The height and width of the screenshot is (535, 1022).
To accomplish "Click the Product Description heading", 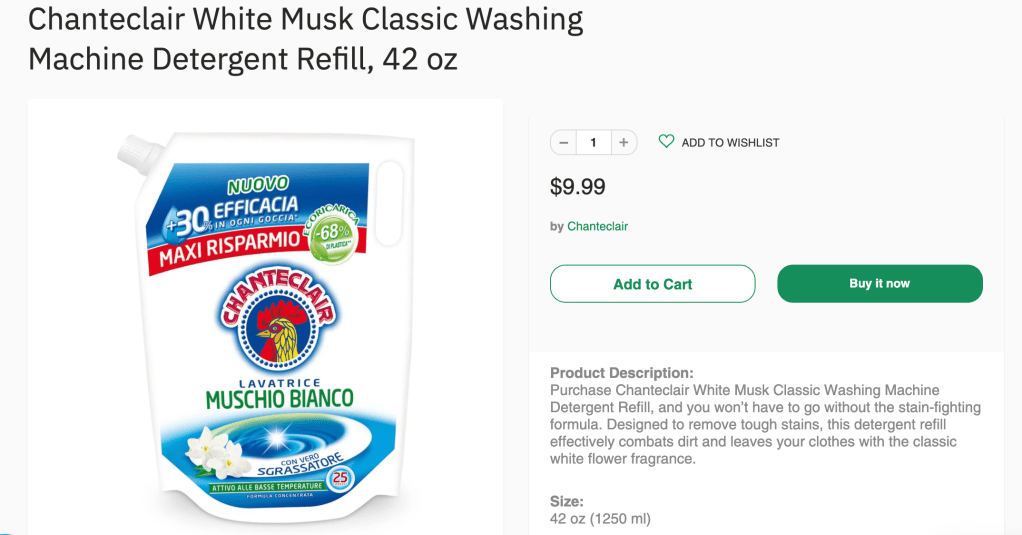I will click(621, 373).
